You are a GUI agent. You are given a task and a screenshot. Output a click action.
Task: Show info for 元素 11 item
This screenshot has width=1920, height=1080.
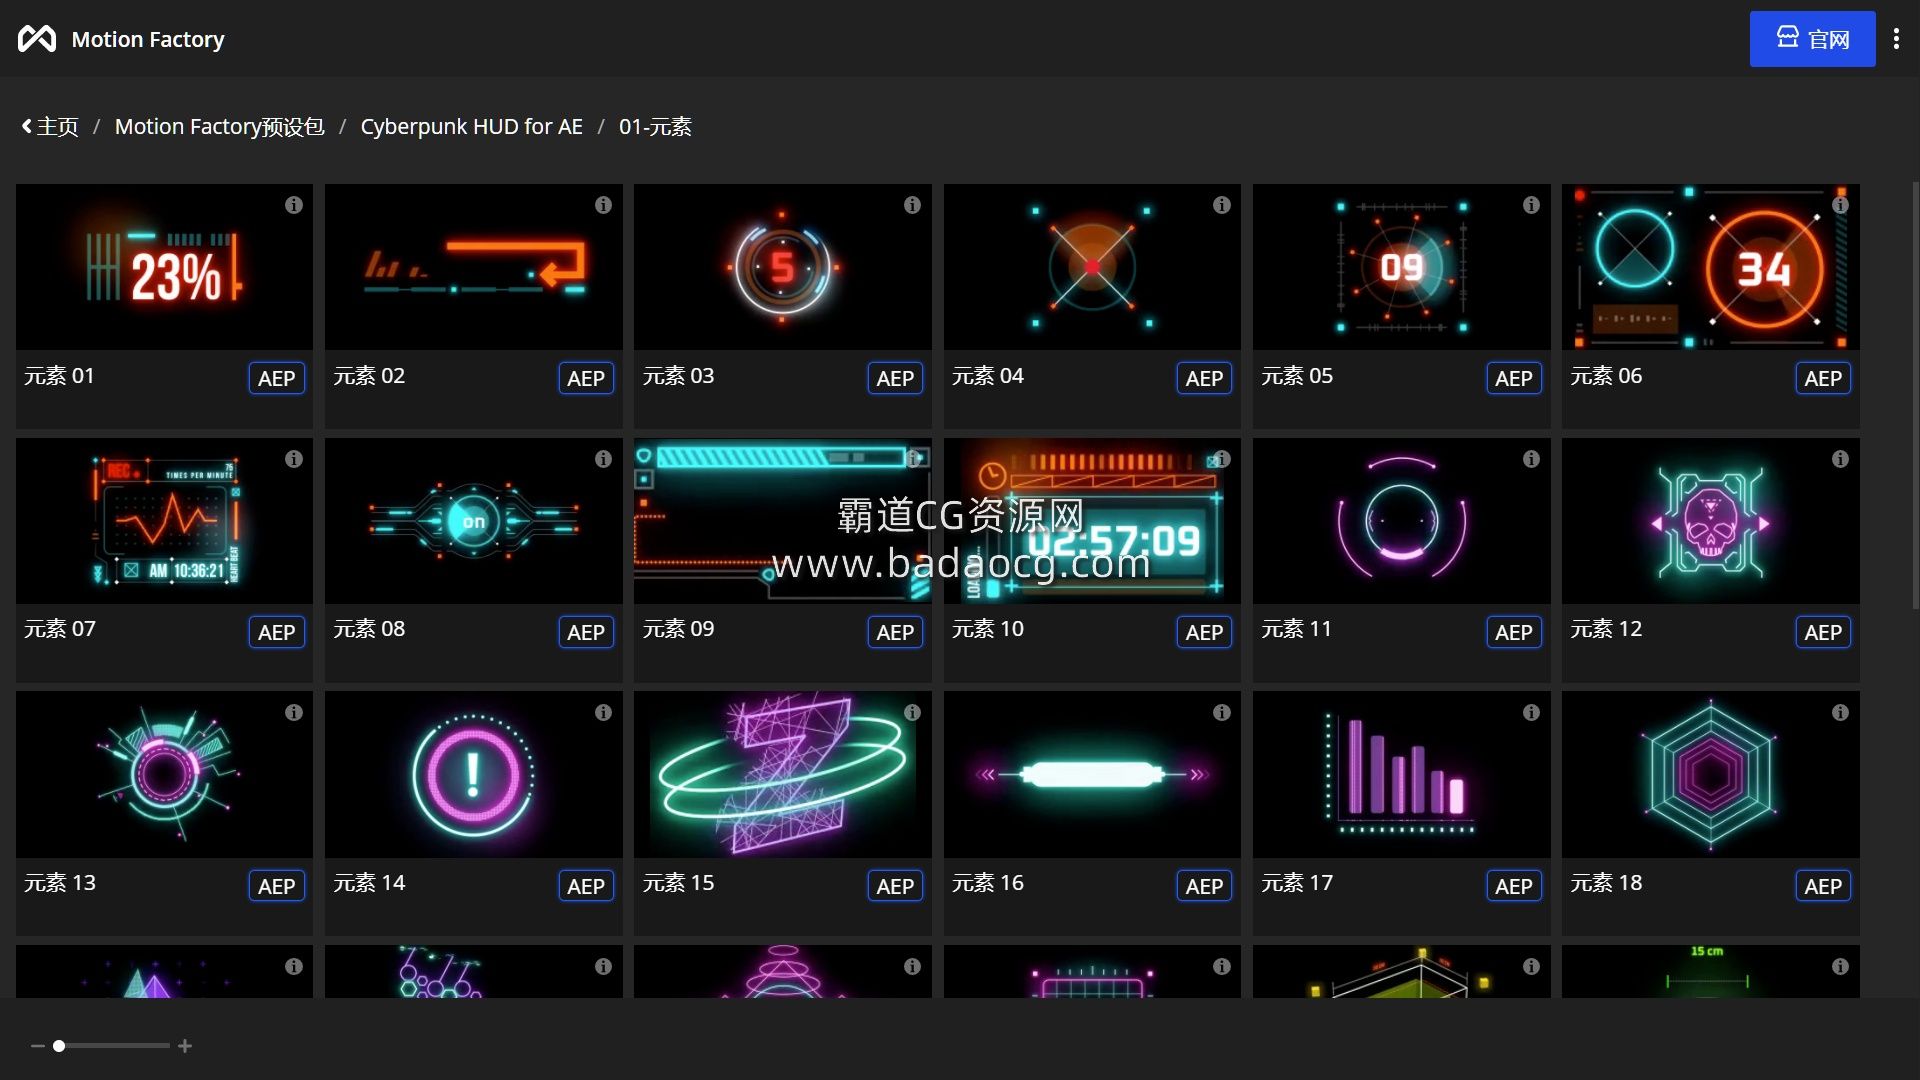pyautogui.click(x=1531, y=459)
